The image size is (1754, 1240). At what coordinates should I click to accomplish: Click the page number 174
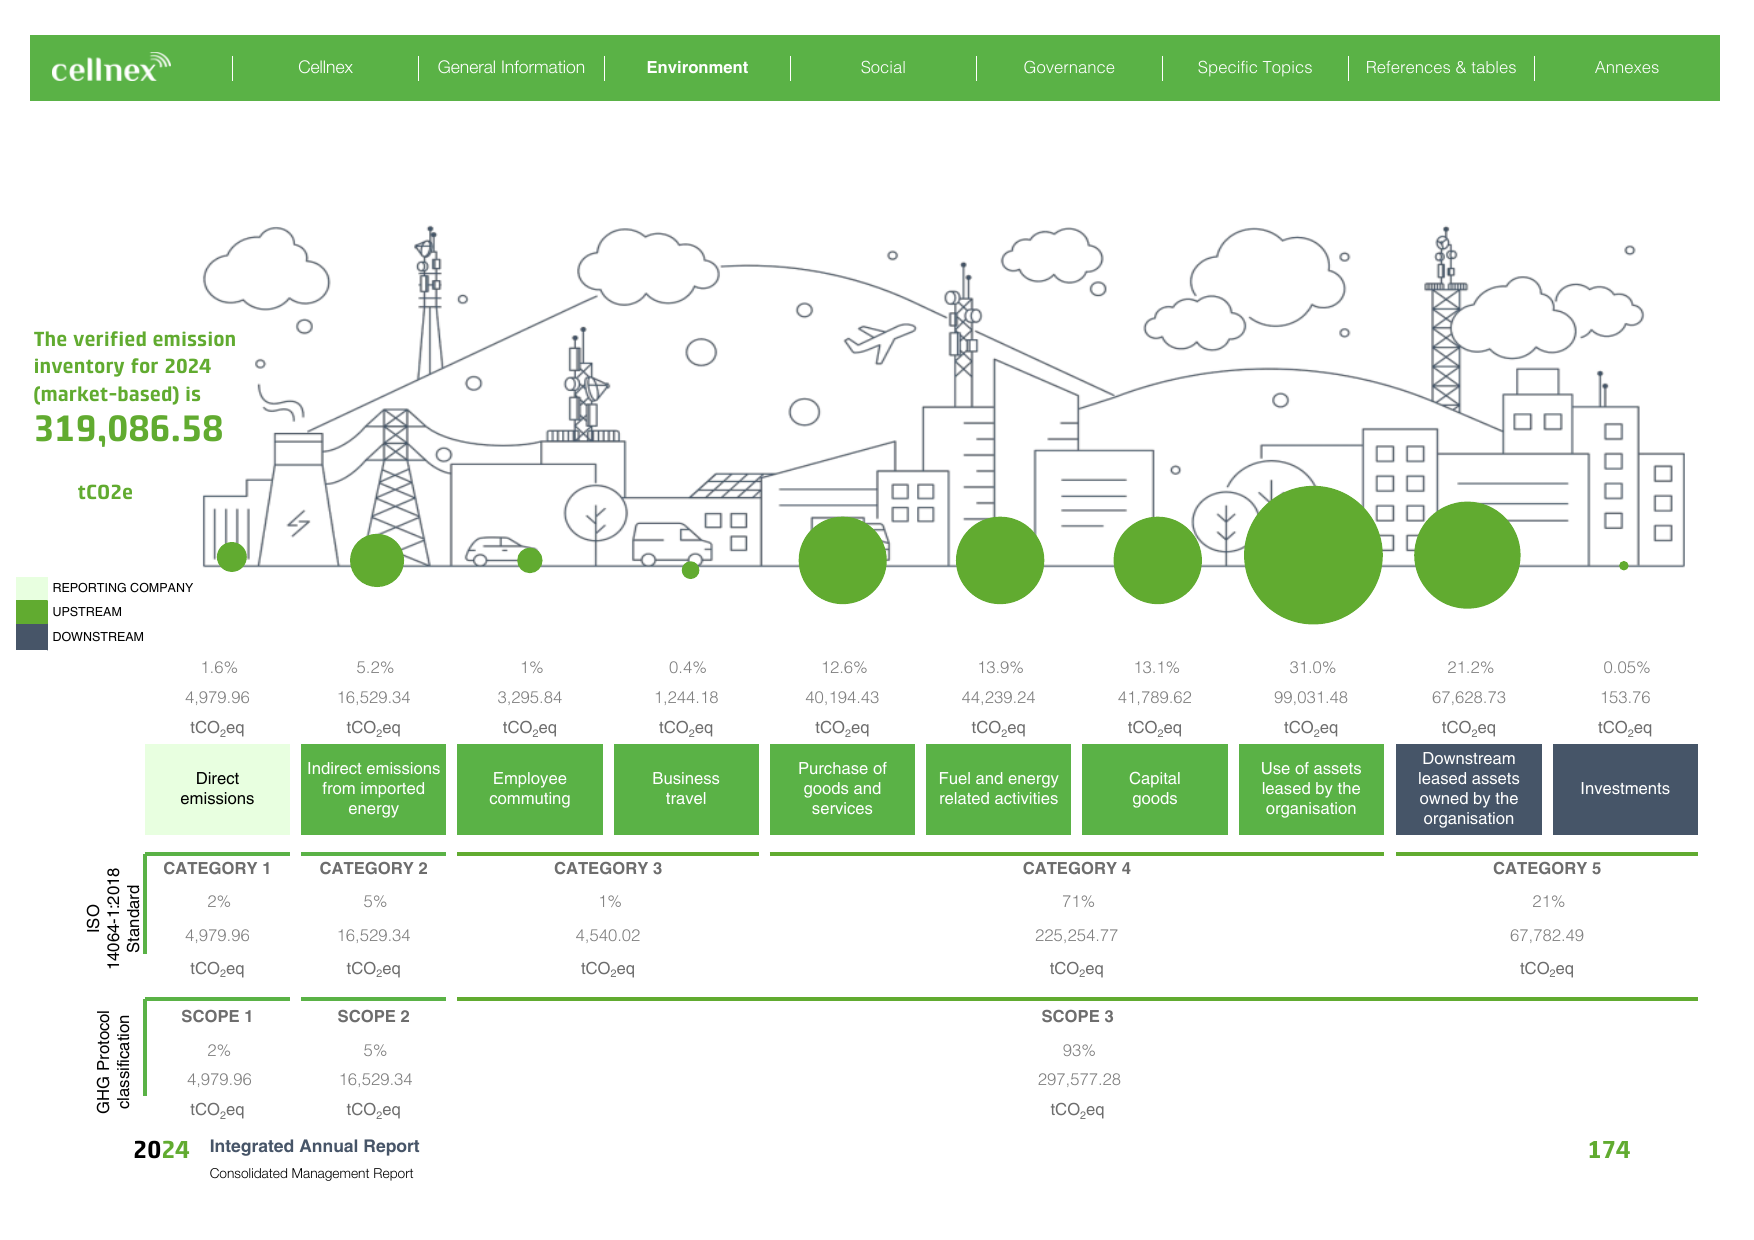1609,1150
